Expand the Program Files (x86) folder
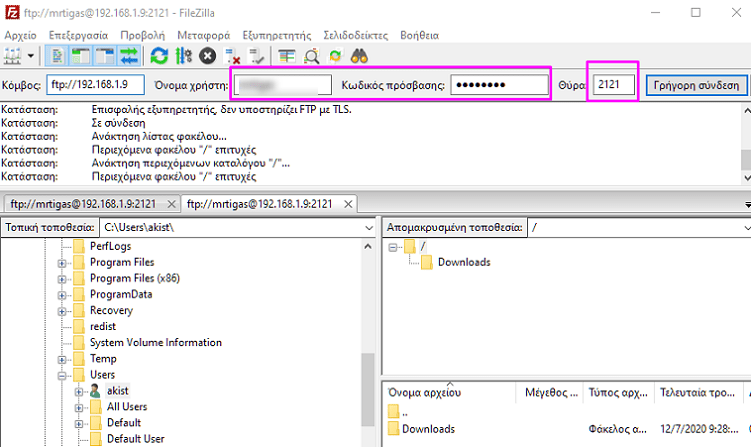 (x=62, y=279)
